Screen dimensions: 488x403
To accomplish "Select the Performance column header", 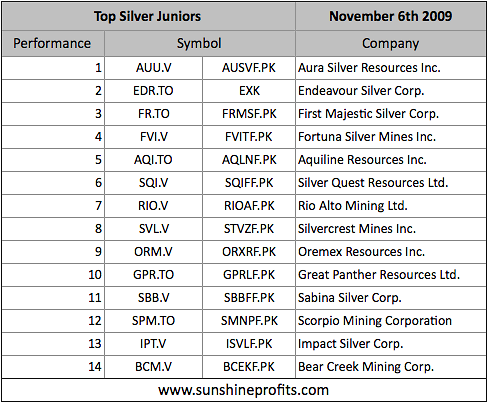I will (53, 43).
